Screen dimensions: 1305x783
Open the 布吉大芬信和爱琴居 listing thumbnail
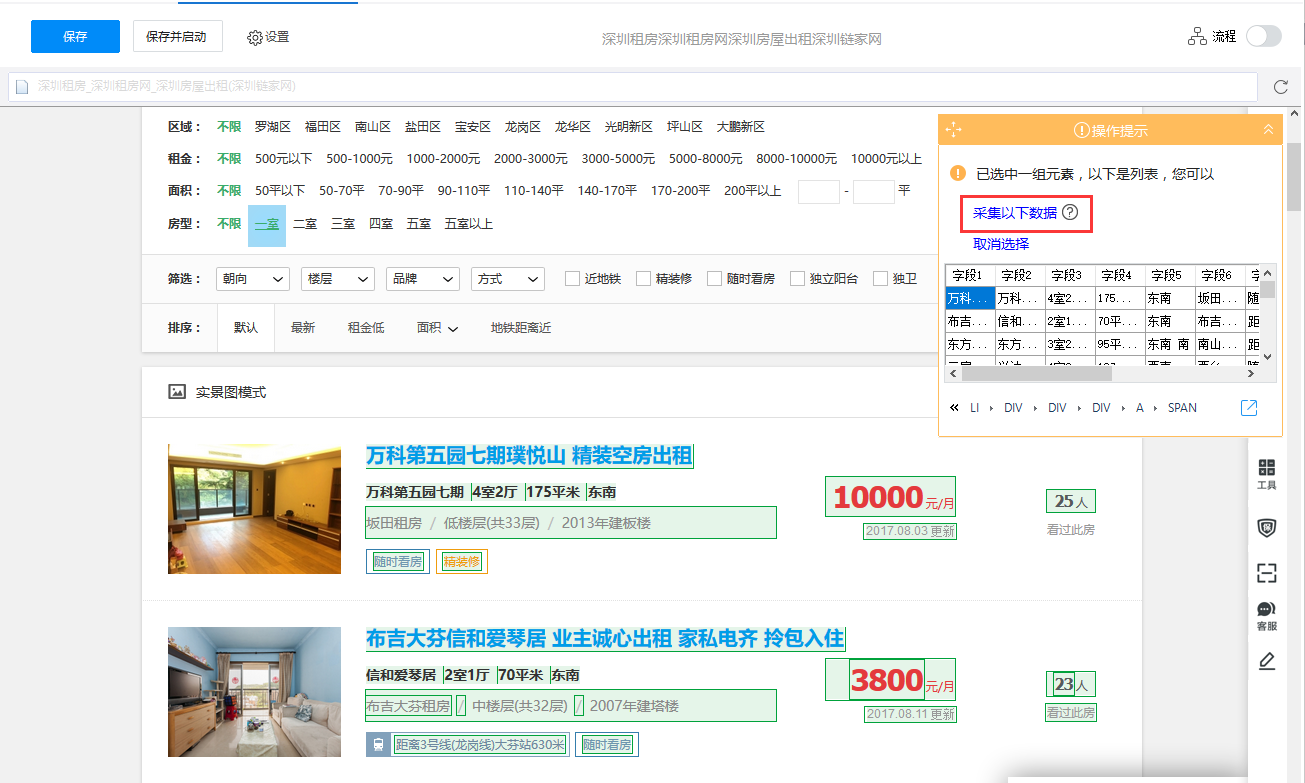[x=254, y=692]
